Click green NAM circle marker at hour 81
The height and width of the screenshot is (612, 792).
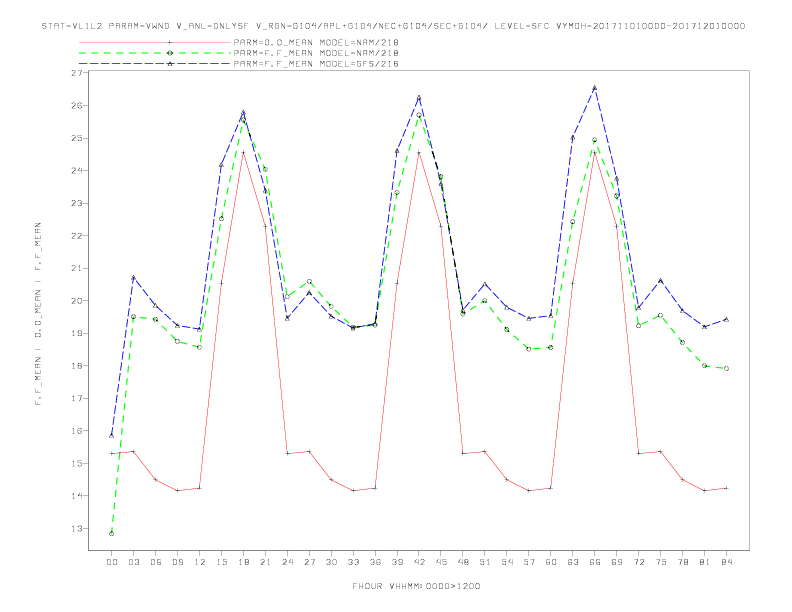click(705, 366)
